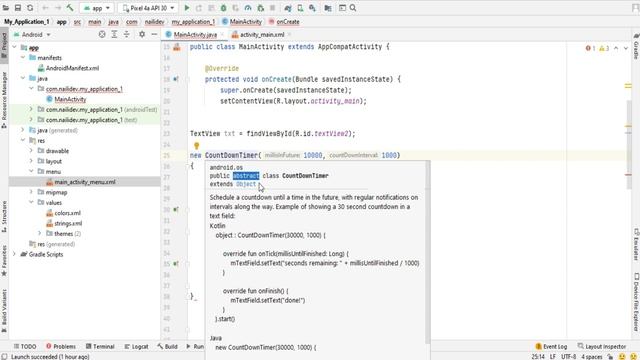
Task: Click the Sync/Reload from disk icon
Action: (x=30, y=8)
